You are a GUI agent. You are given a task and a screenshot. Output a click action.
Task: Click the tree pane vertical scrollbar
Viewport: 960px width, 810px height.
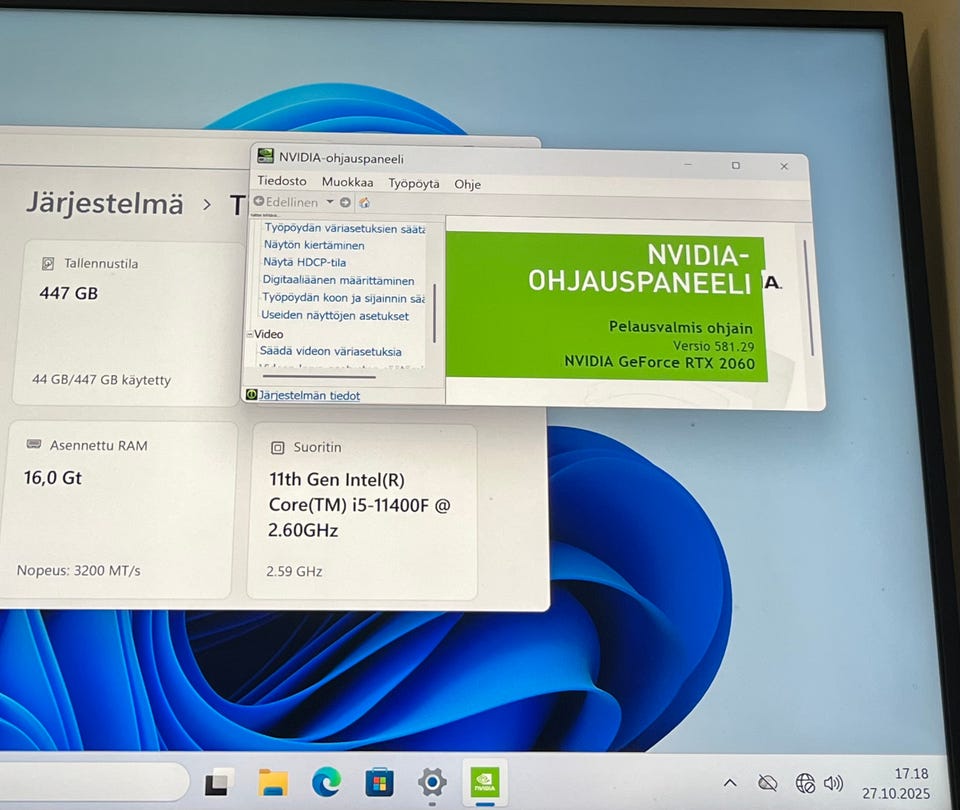[434, 313]
